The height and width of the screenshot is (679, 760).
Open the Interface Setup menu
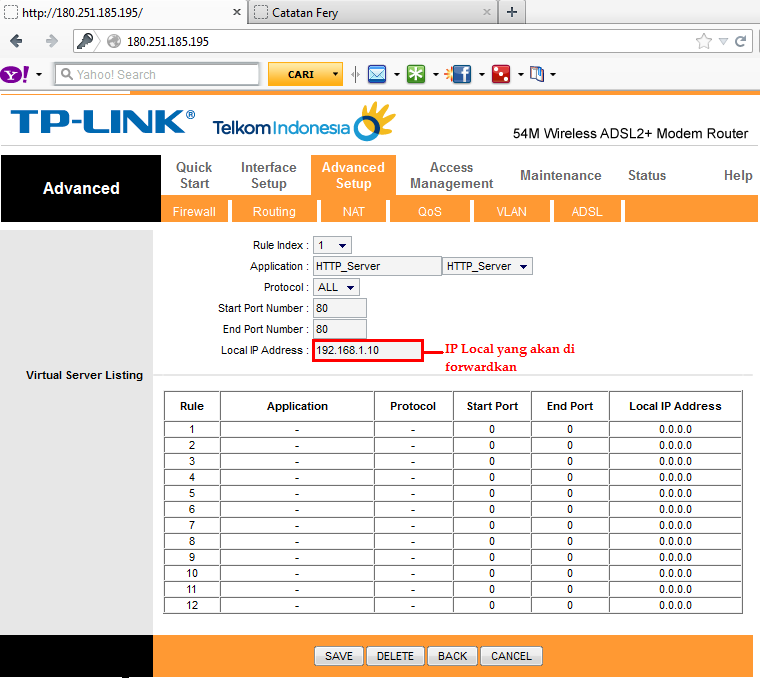coord(269,175)
